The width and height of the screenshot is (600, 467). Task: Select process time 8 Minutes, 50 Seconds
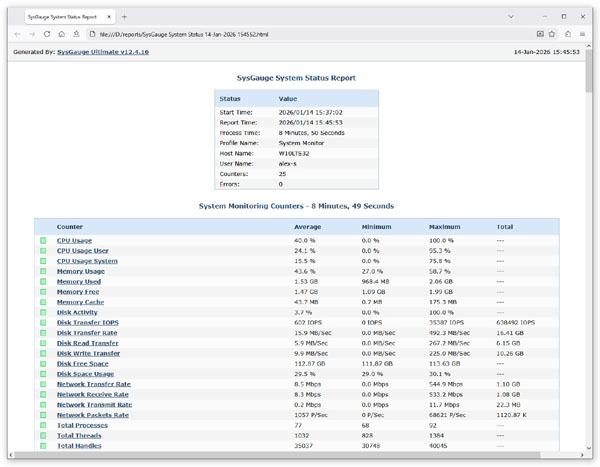point(311,133)
